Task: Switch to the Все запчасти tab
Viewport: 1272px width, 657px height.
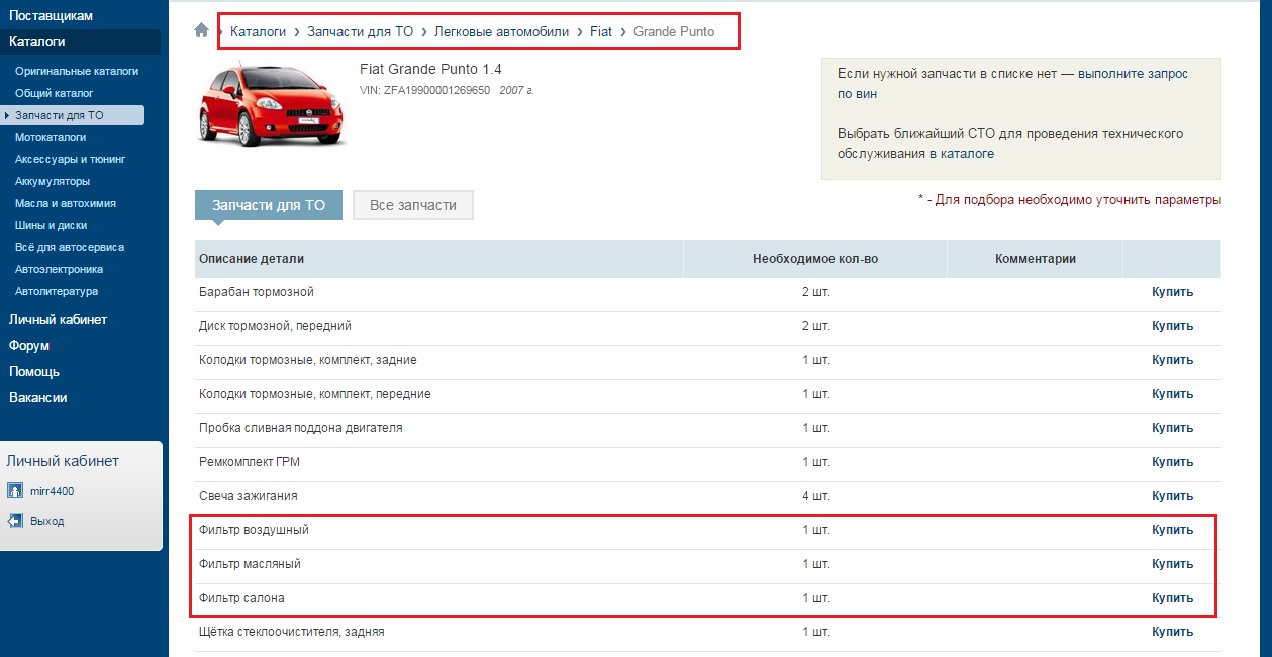Action: (x=413, y=205)
